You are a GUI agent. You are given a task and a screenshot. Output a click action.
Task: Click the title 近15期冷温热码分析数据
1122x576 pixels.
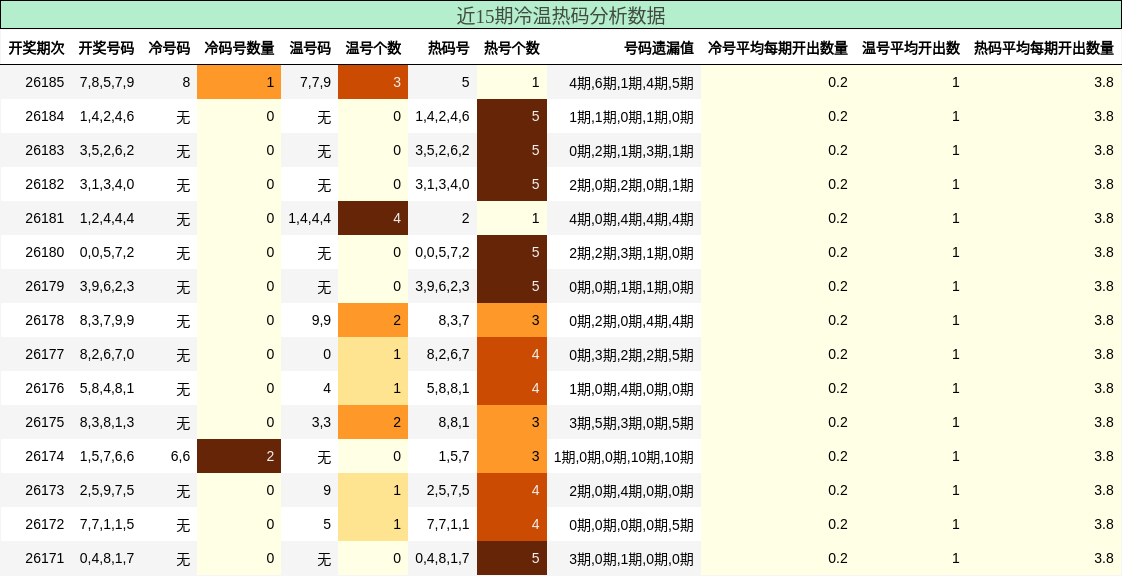tap(560, 15)
